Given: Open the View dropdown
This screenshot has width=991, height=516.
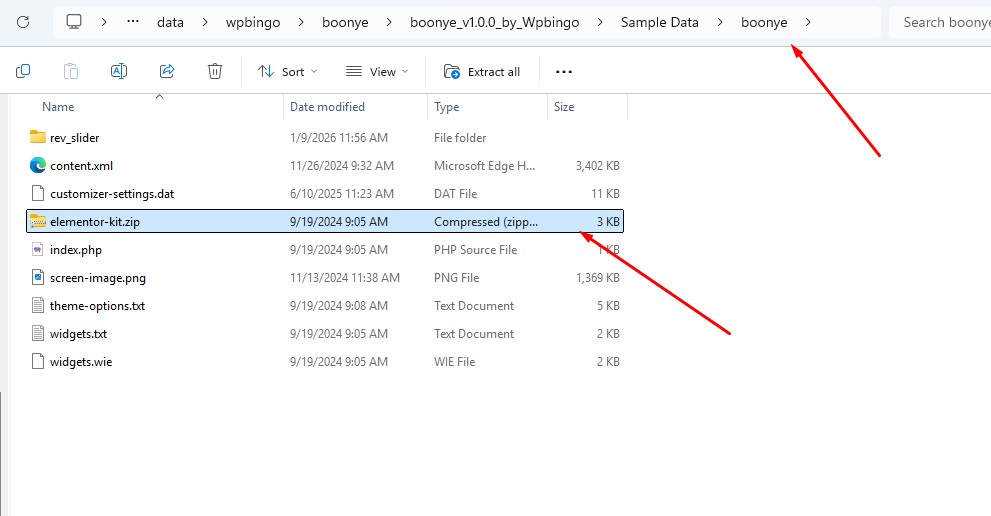Looking at the screenshot, I should (377, 72).
